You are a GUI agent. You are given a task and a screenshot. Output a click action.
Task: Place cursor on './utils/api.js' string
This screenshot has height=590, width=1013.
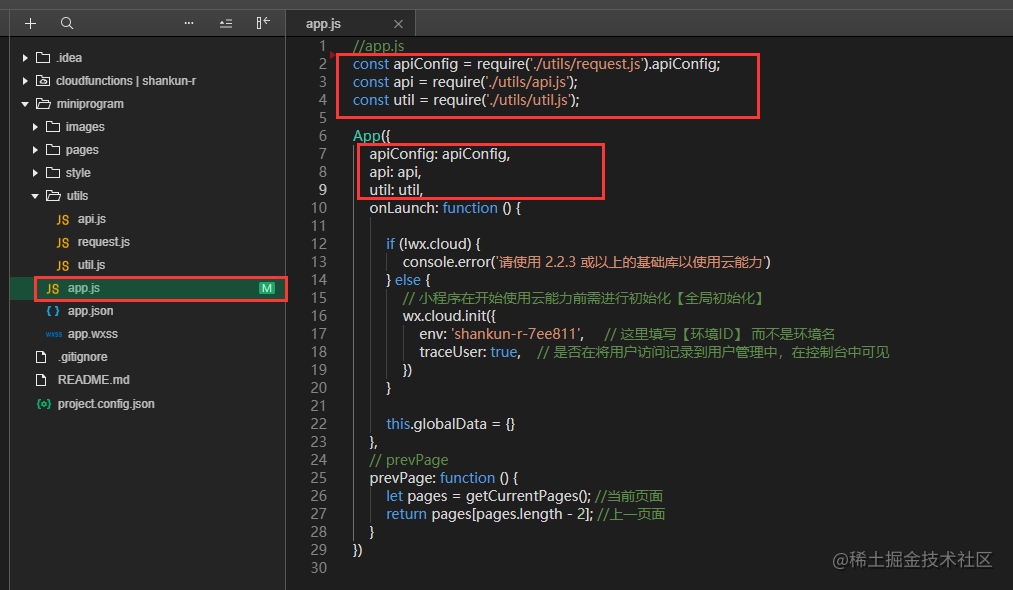(528, 82)
